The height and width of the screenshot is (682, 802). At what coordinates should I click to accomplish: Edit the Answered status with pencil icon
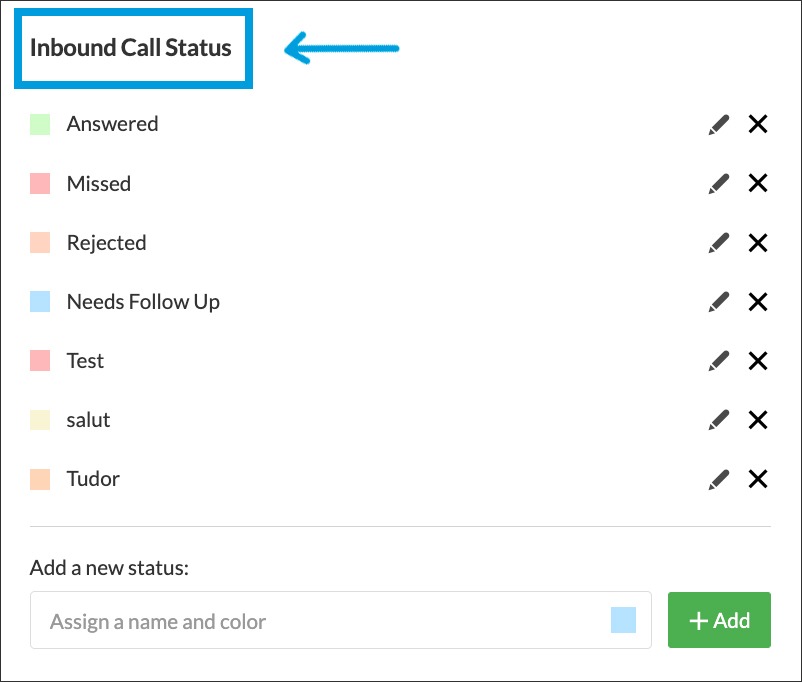pos(718,125)
